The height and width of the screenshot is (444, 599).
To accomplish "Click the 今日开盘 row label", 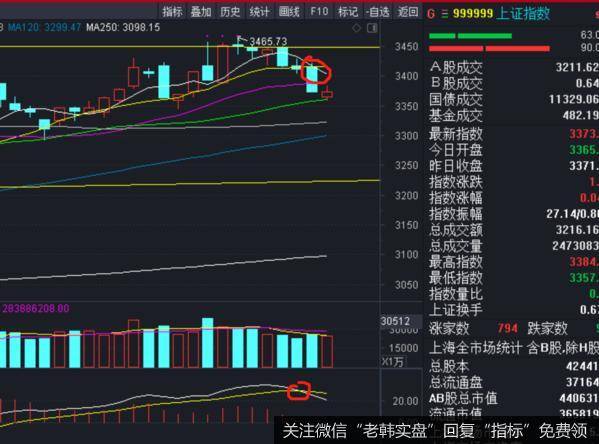I will coord(455,150).
